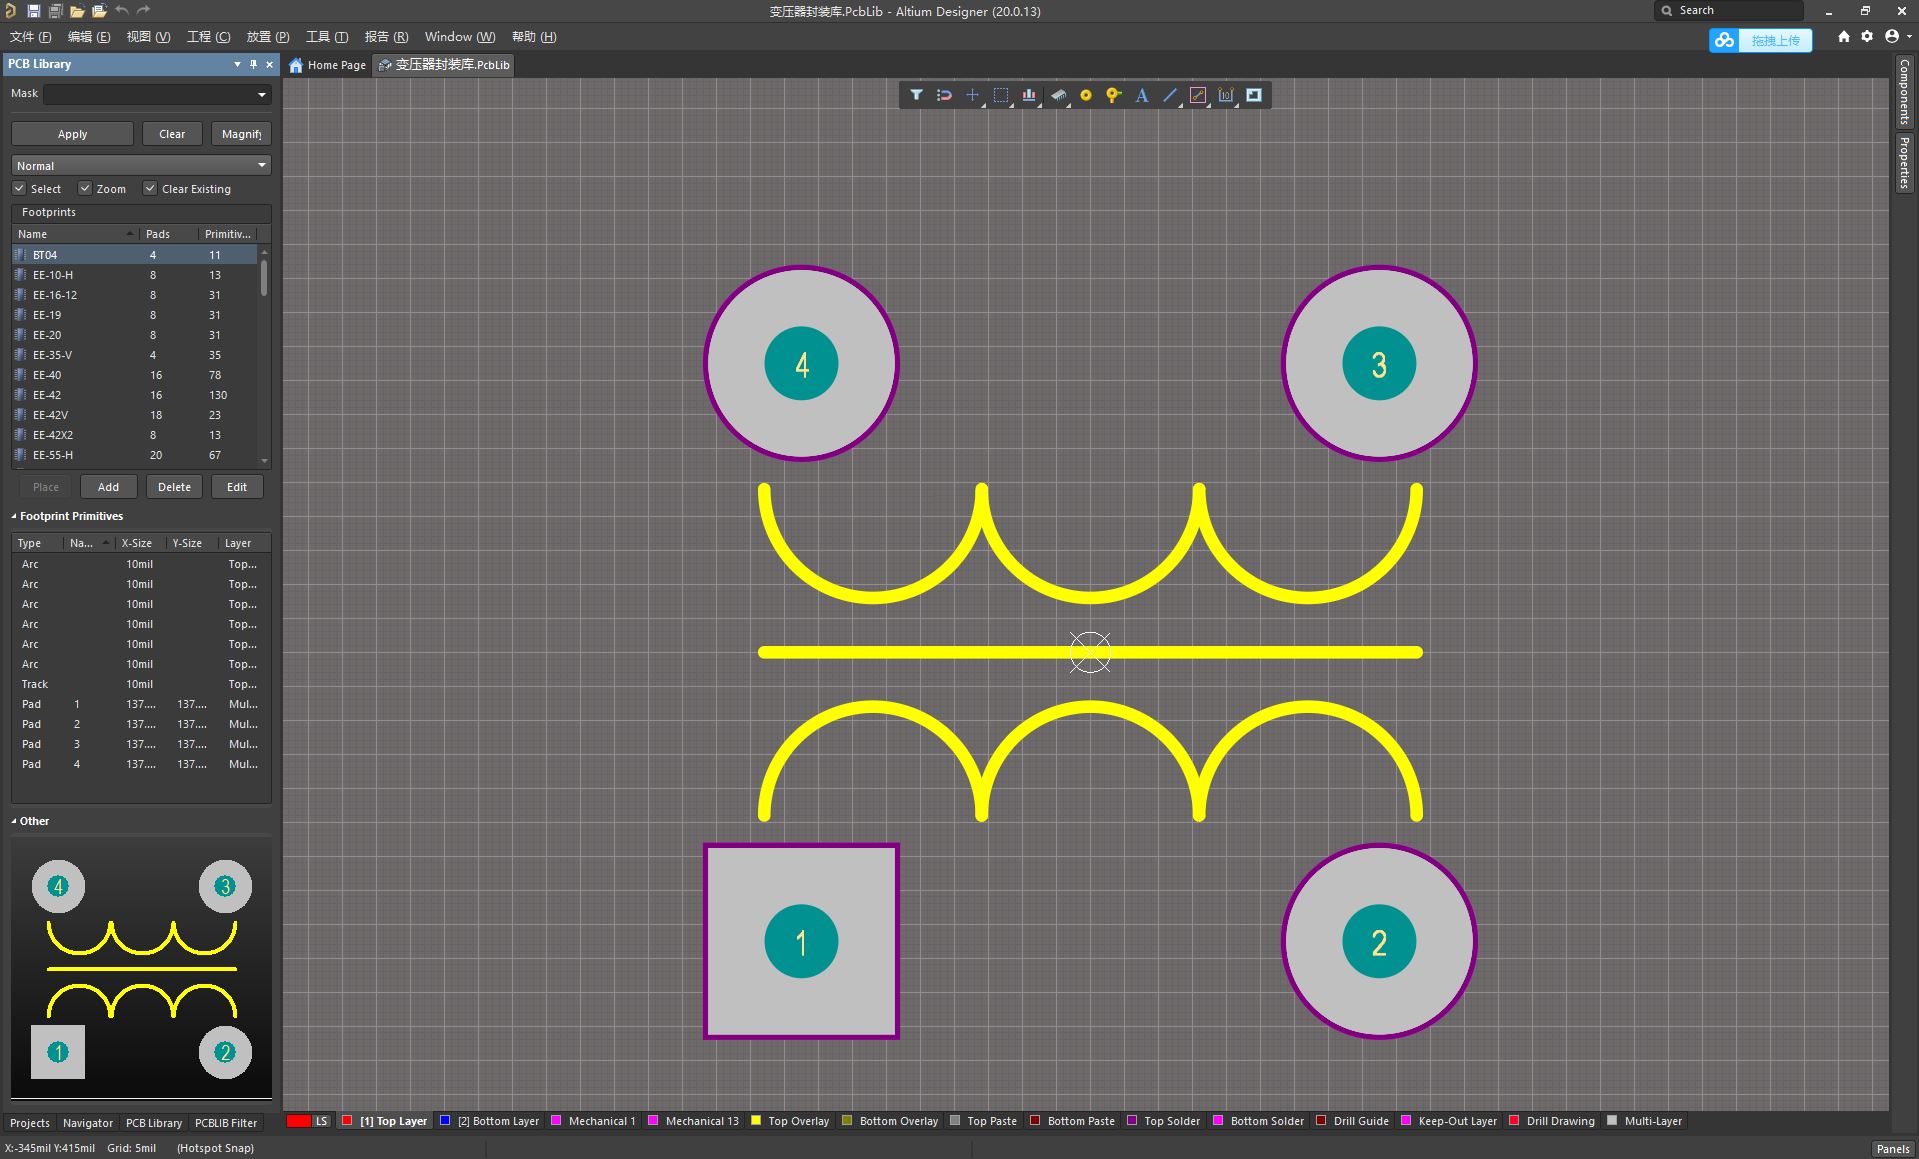Image resolution: width=1919 pixels, height=1159 pixels.
Task: Select the move objects cross tool
Action: pos(972,95)
